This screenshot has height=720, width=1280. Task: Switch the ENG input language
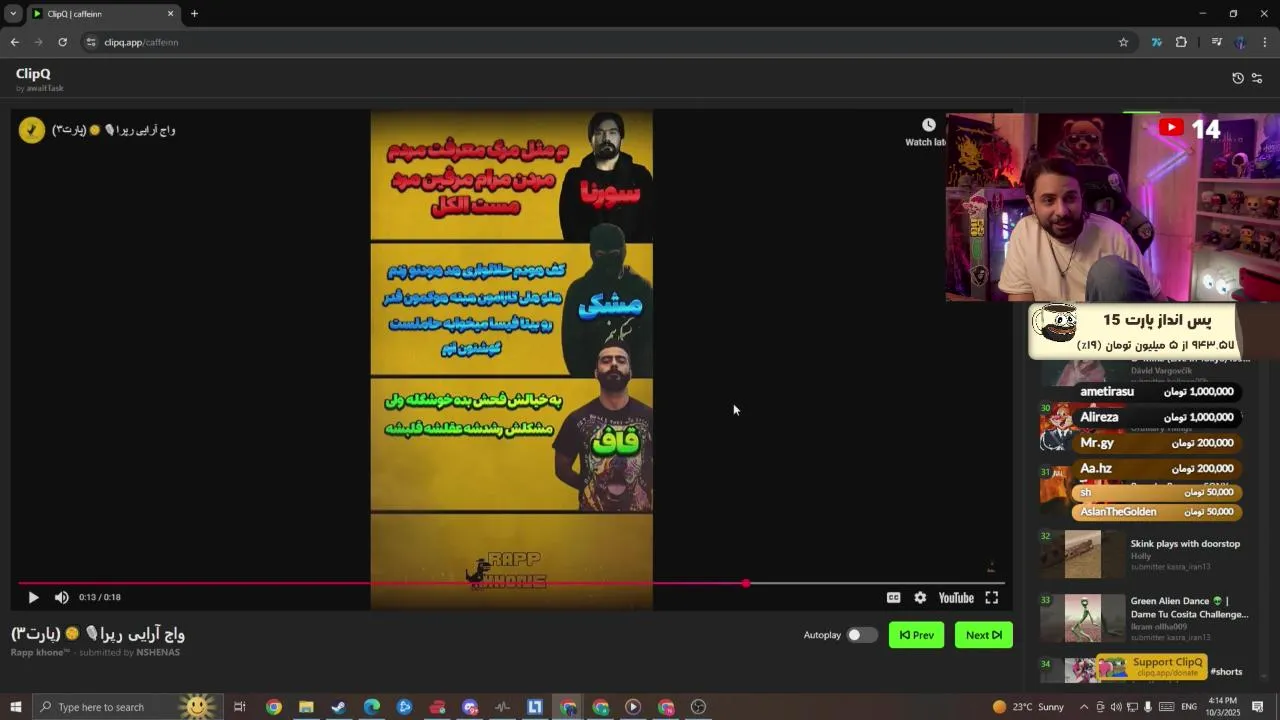[x=1189, y=707]
